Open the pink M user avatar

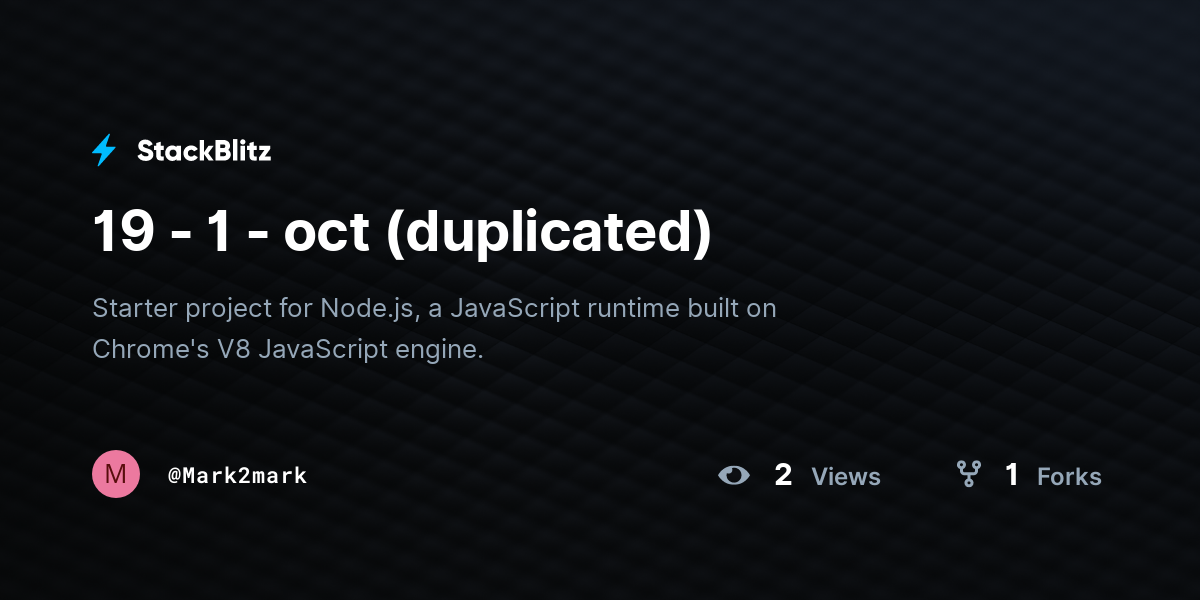[x=116, y=474]
